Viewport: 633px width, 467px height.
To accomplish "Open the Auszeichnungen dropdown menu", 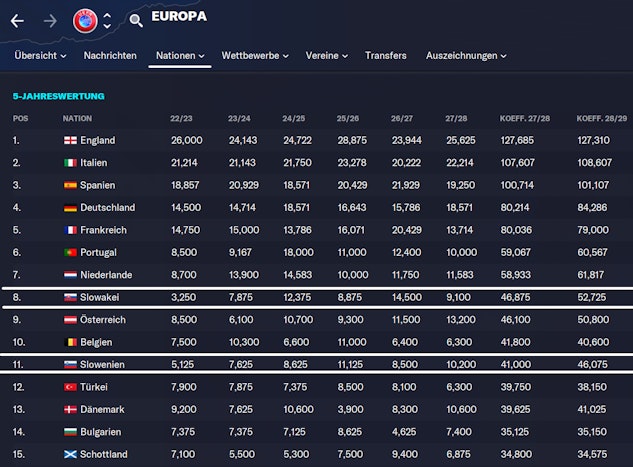I will [466, 56].
